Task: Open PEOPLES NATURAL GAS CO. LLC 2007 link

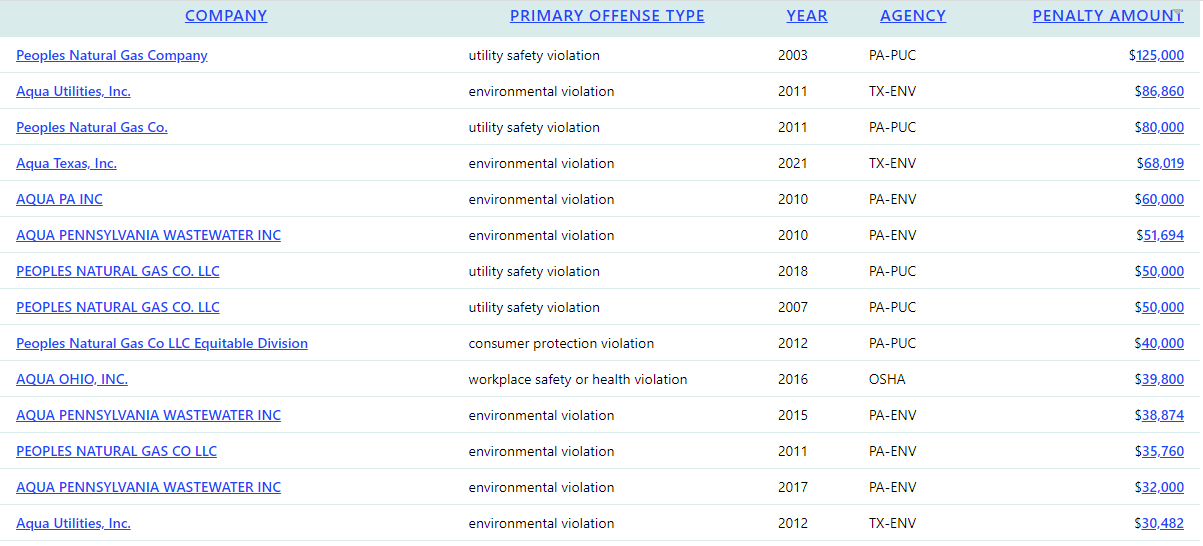Action: click(x=118, y=307)
